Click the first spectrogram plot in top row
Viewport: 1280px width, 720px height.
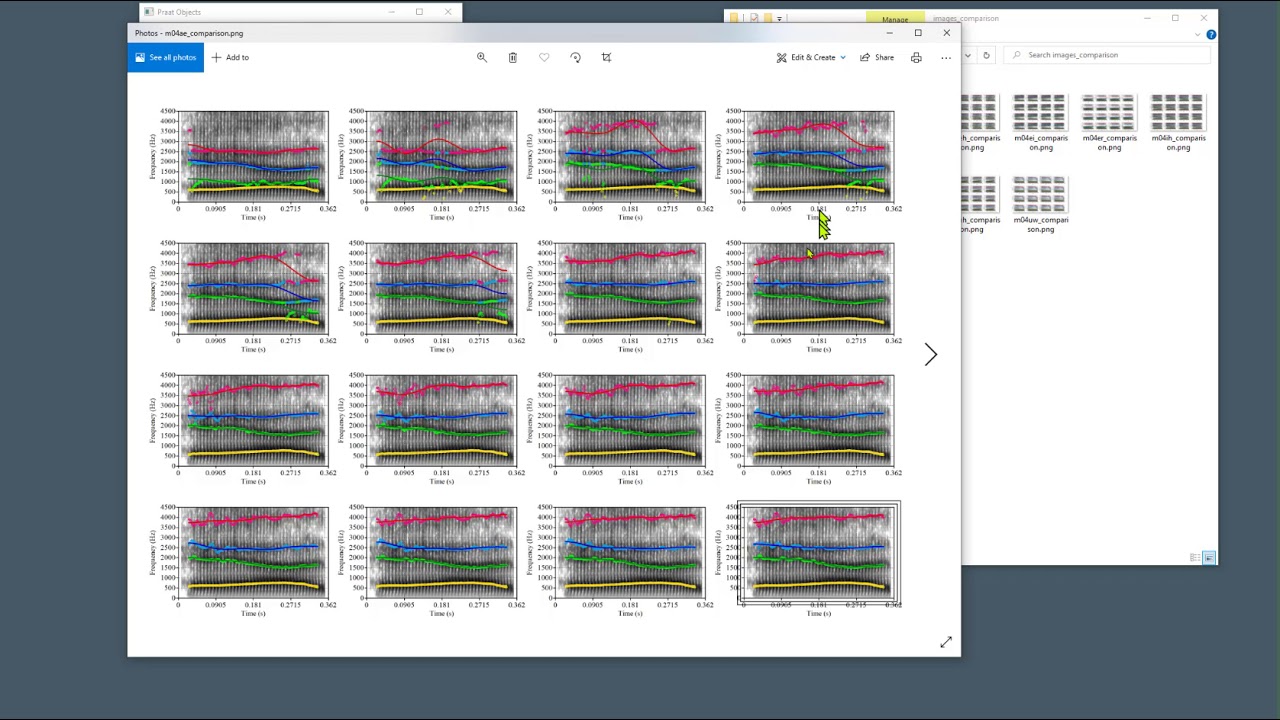253,156
